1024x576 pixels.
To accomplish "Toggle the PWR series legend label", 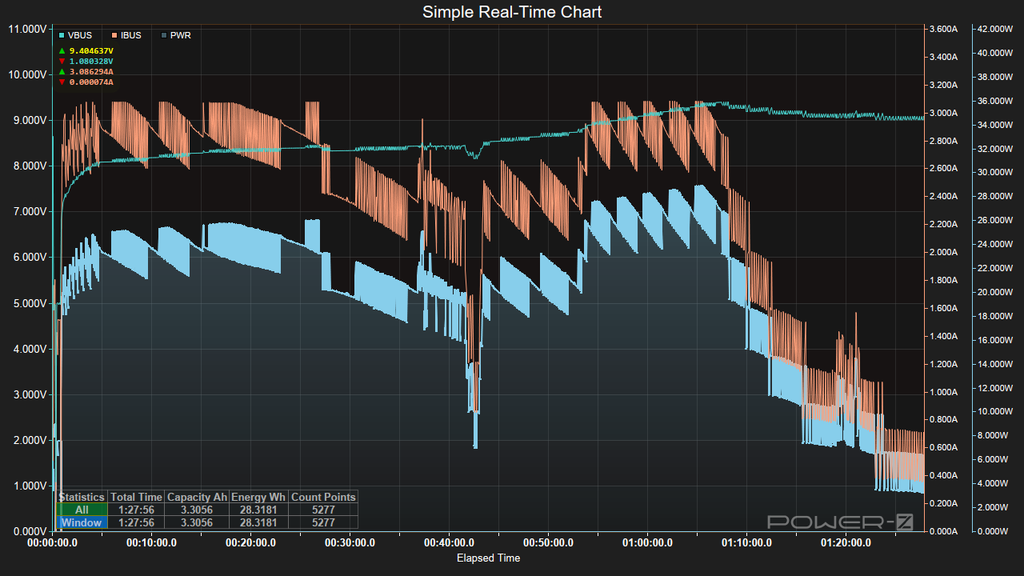I will pos(180,35).
